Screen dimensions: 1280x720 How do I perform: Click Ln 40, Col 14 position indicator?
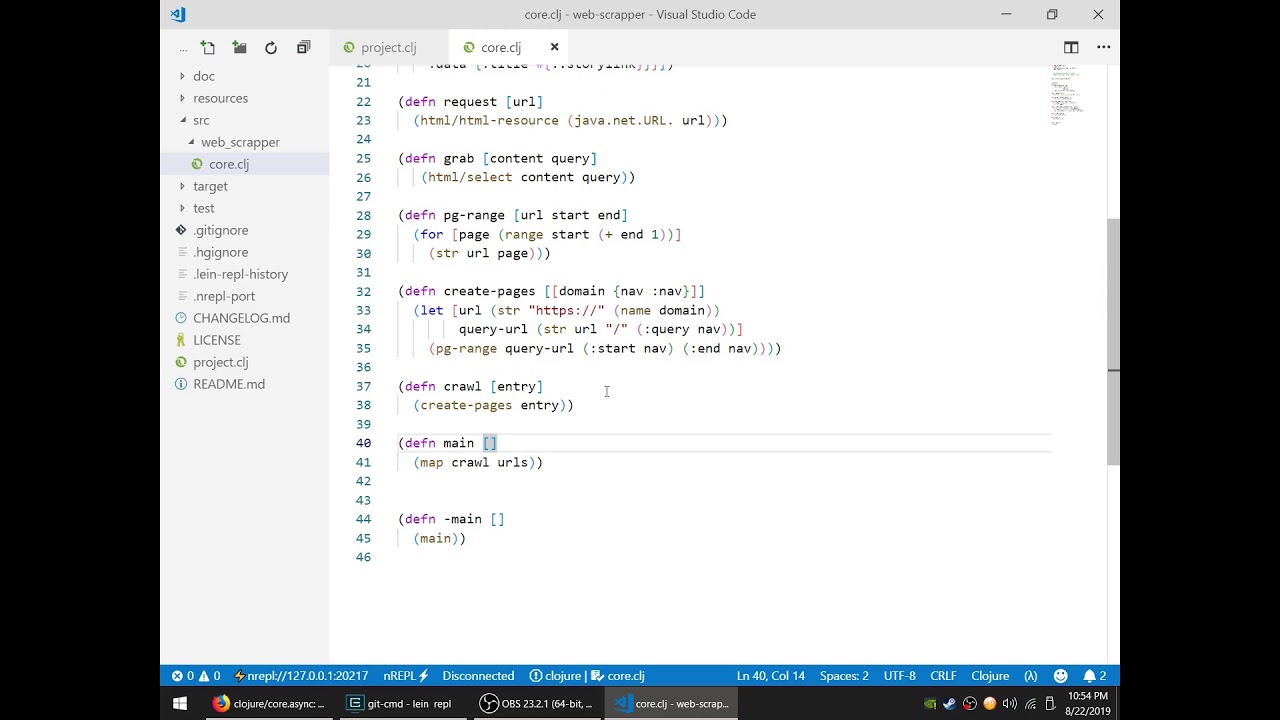click(770, 676)
